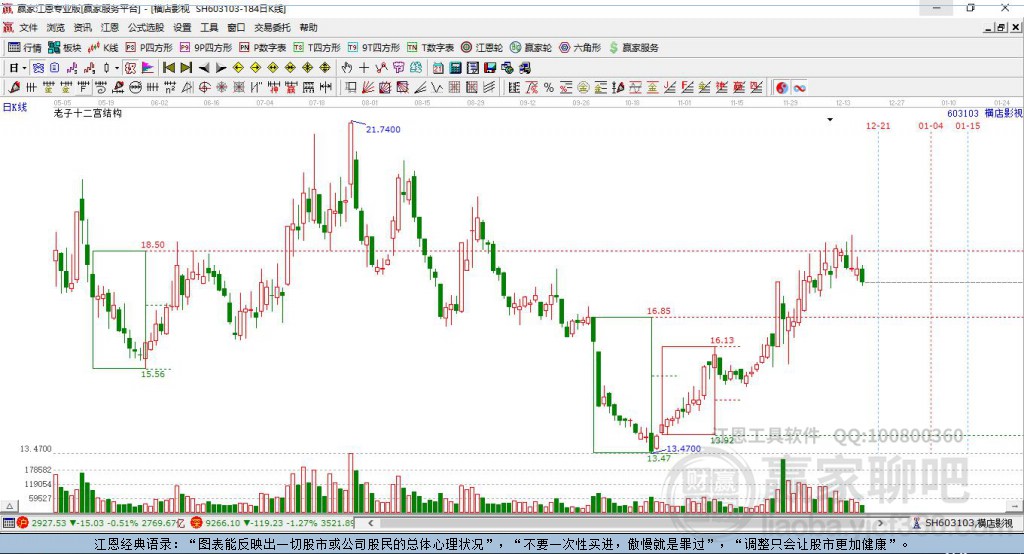1024x554 pixels.
Task: Click the 18.50 price level label
Action: 153,244
